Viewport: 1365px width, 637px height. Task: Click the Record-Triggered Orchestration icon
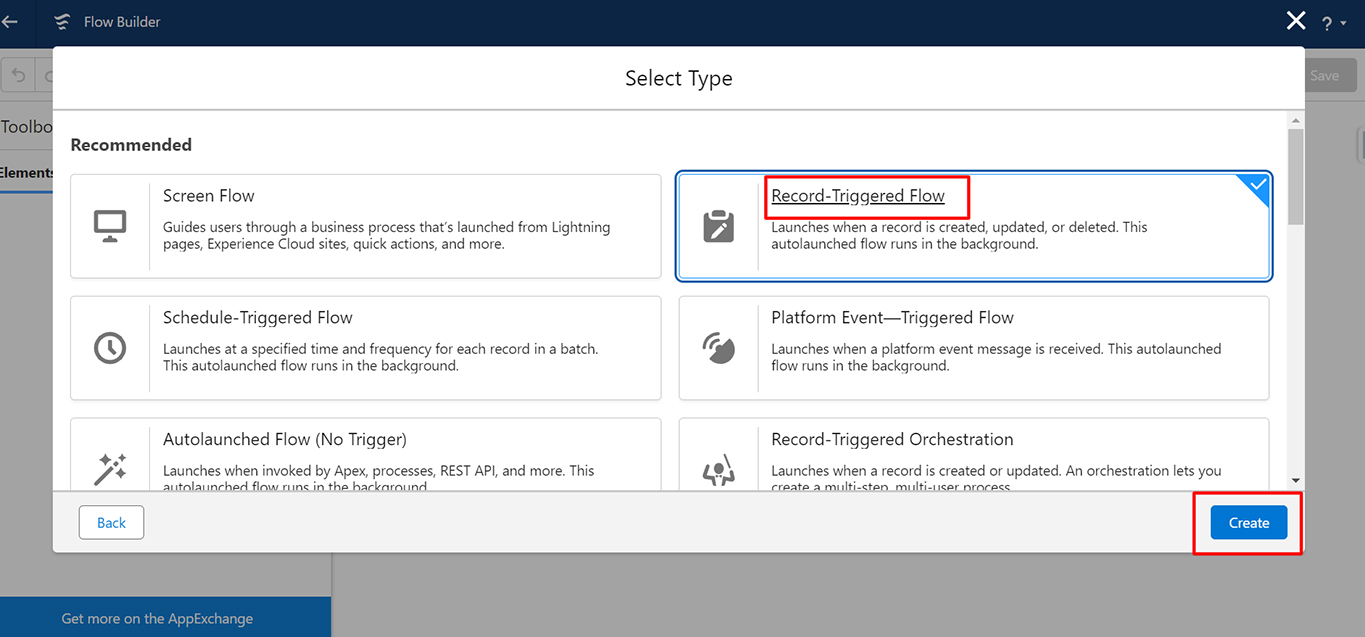(x=718, y=470)
